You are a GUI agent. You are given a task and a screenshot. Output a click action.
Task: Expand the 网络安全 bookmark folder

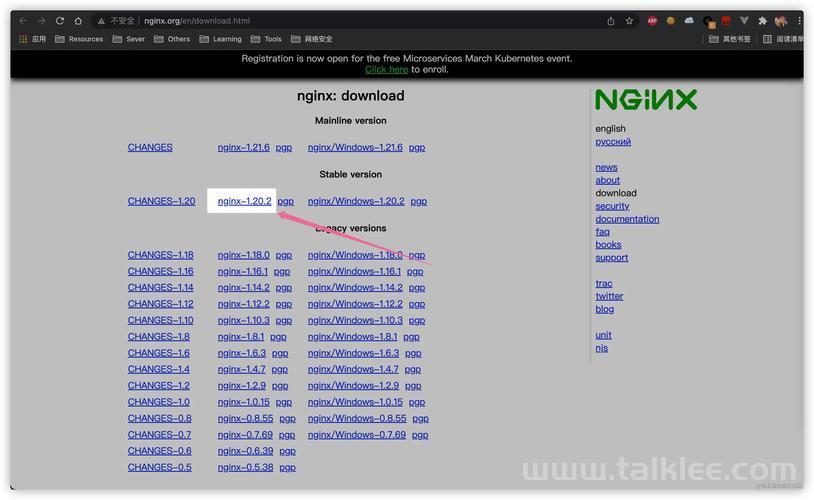(311, 39)
